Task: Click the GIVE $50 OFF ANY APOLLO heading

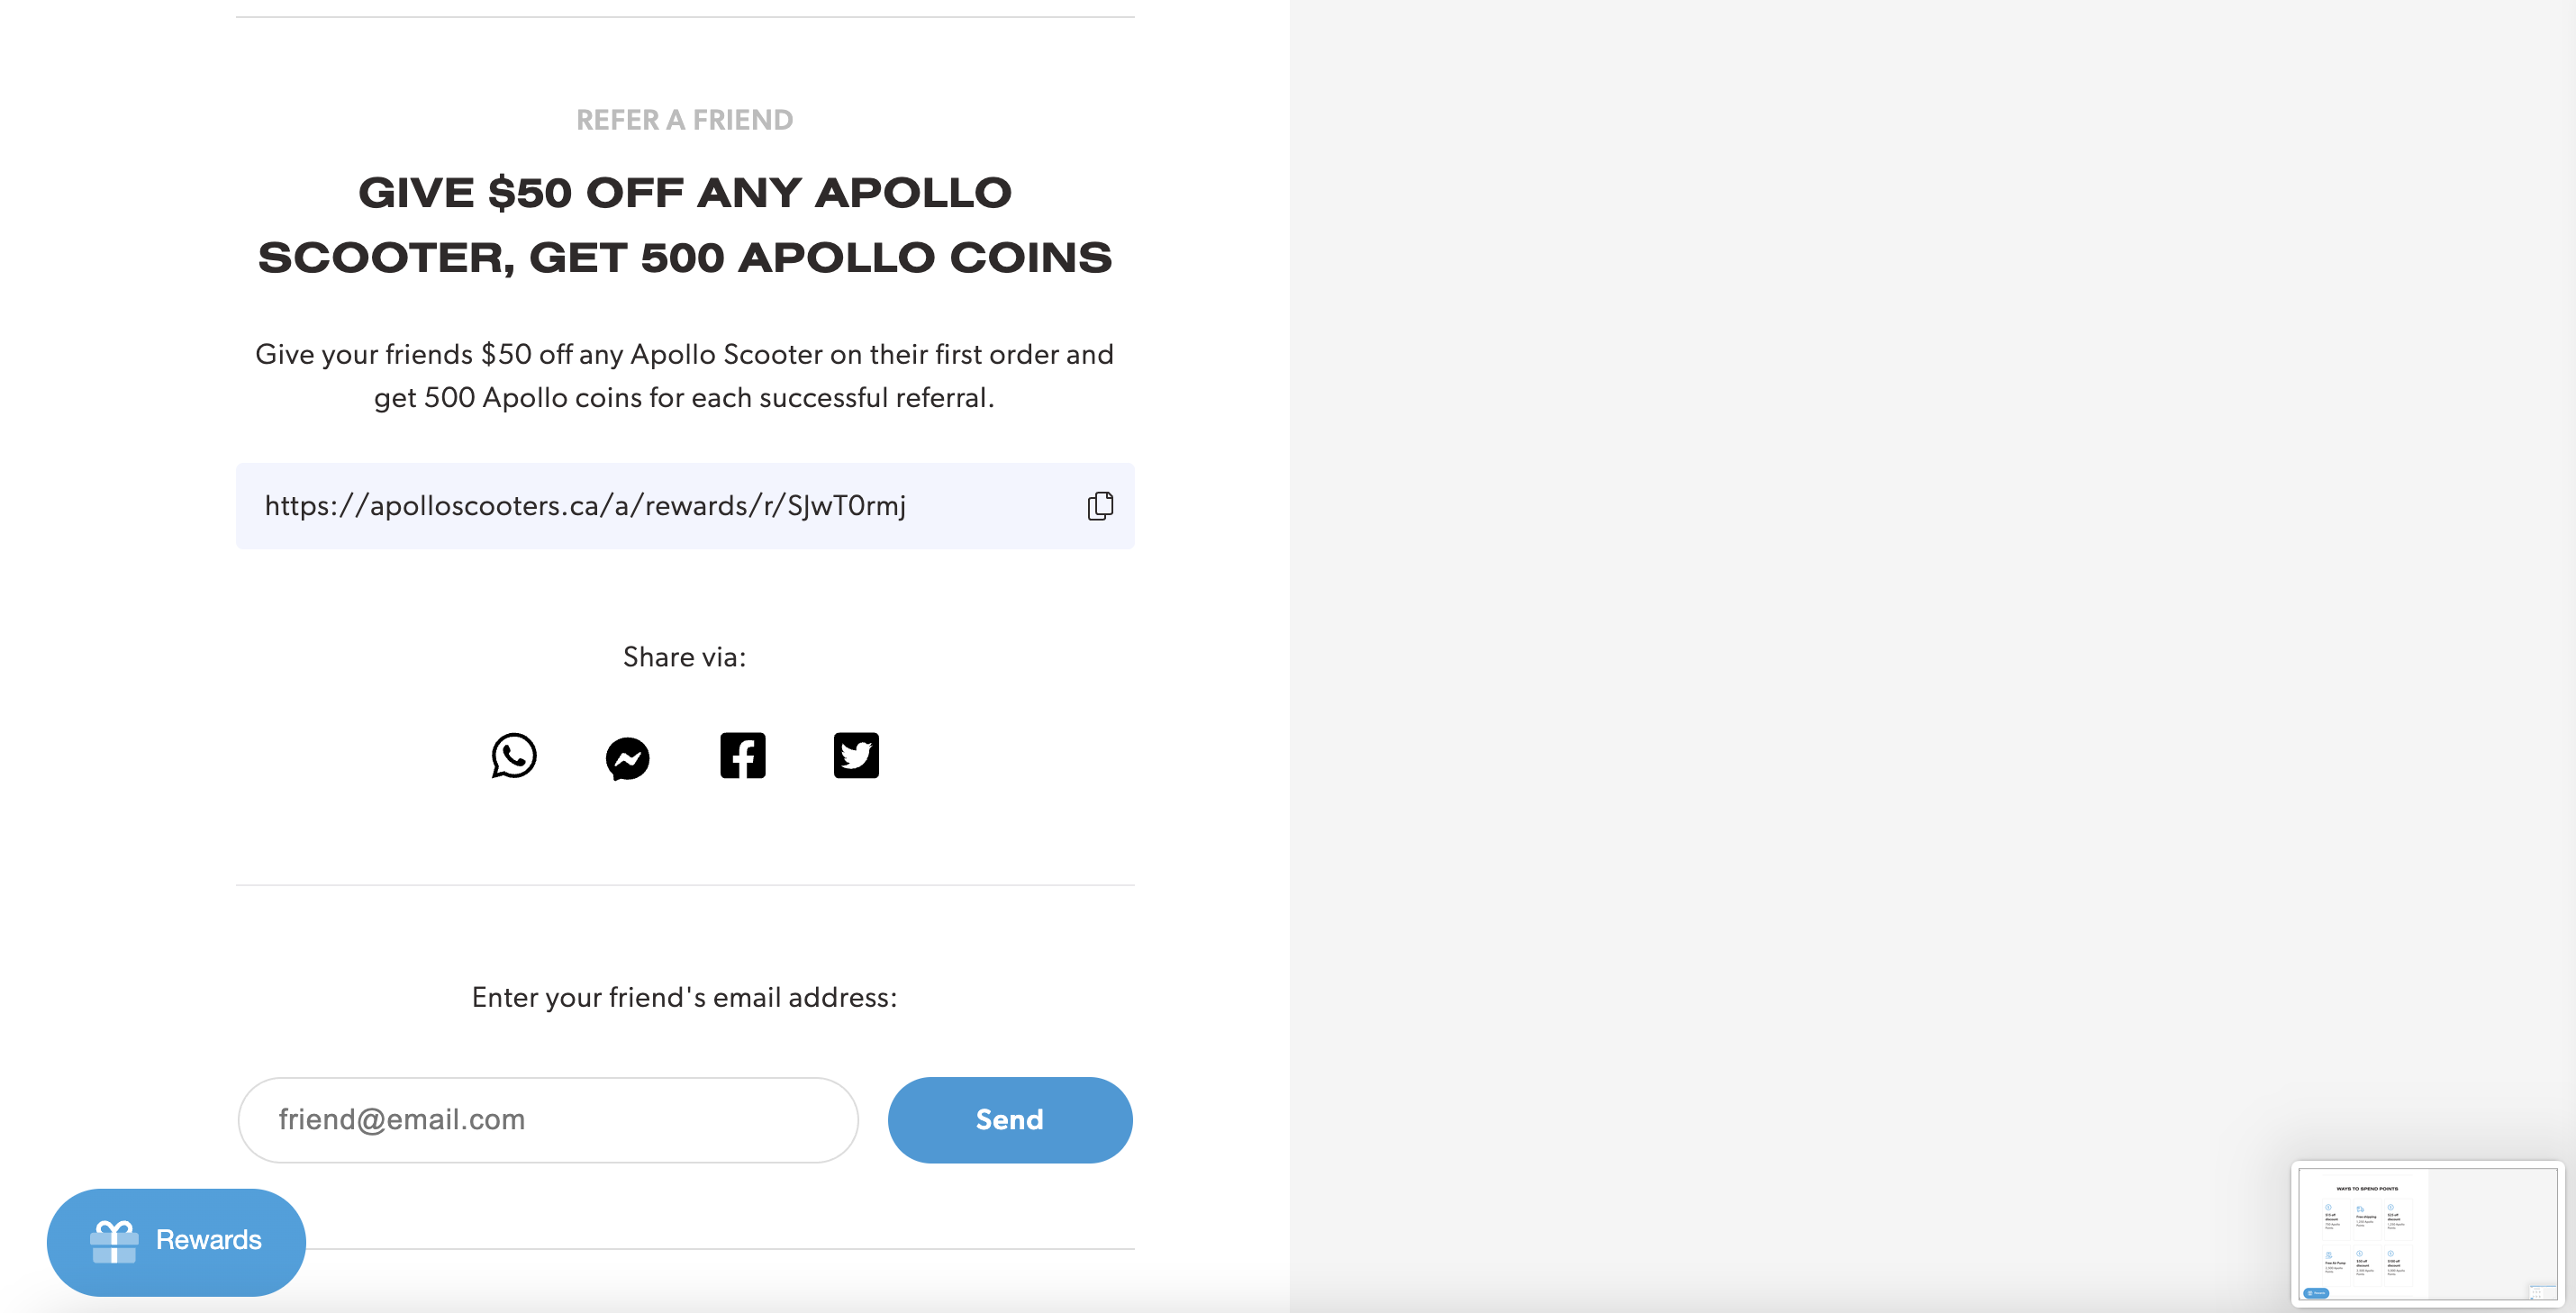Action: point(685,192)
